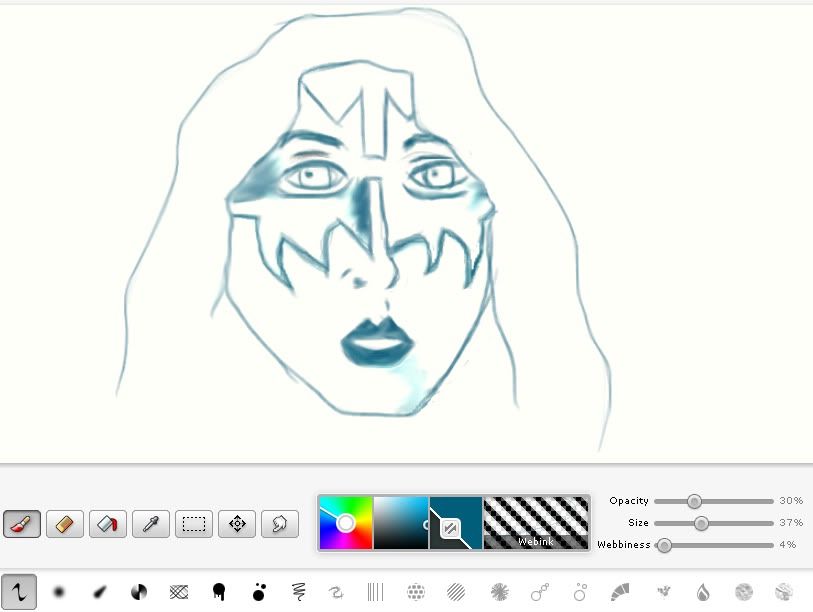Open the Webink brush pattern preview
Viewport: 813px width, 612px height.
tap(536, 523)
